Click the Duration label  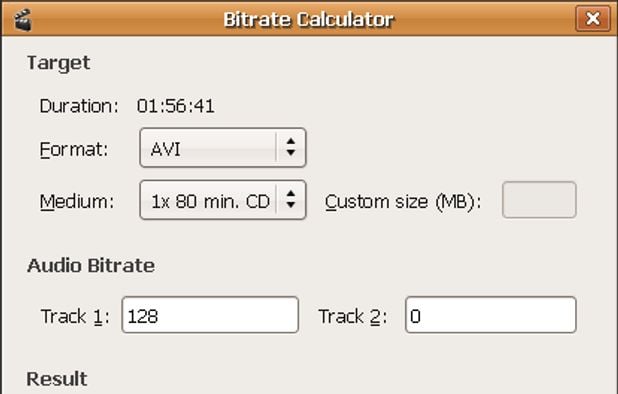(x=79, y=106)
